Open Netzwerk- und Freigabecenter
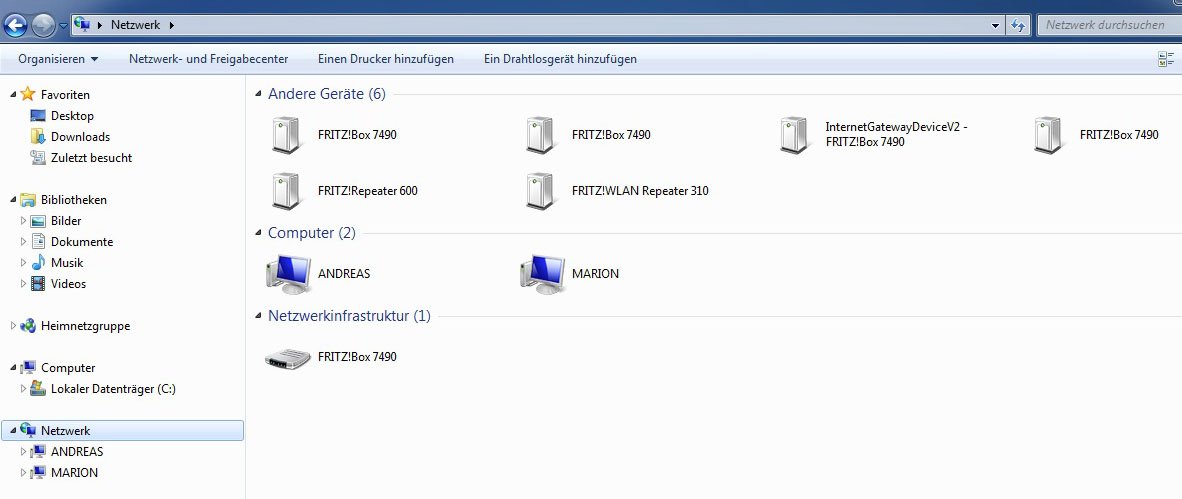The image size is (1182, 499). 208,59
